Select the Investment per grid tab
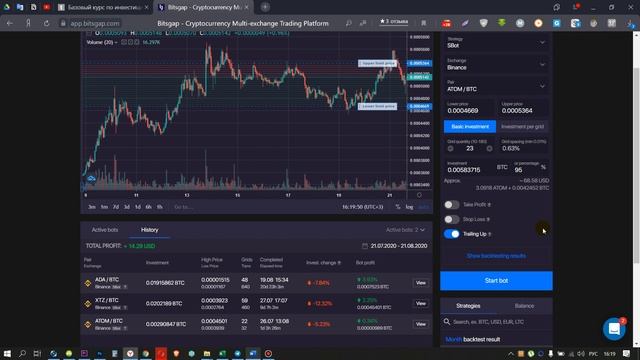Image resolution: width=640 pixels, height=360 pixels. pos(522,127)
